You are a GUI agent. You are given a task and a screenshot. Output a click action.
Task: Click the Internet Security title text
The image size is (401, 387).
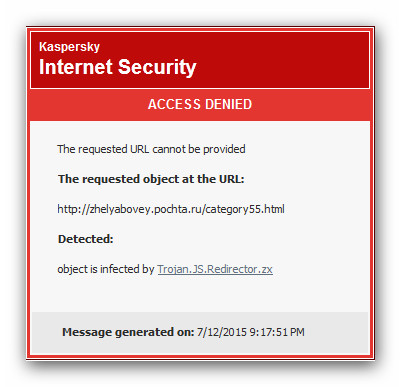pos(118,67)
